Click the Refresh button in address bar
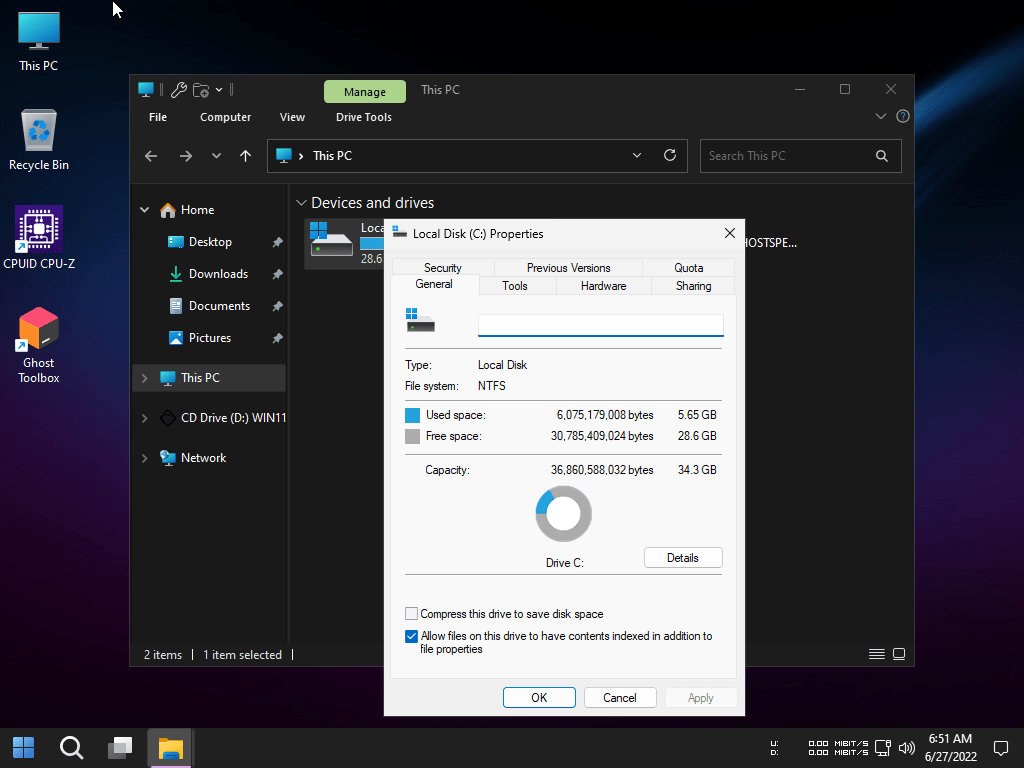Image resolution: width=1024 pixels, height=768 pixels. click(670, 156)
